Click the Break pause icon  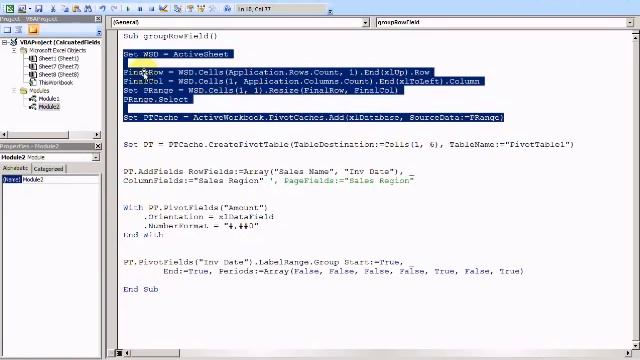[x=140, y=8]
